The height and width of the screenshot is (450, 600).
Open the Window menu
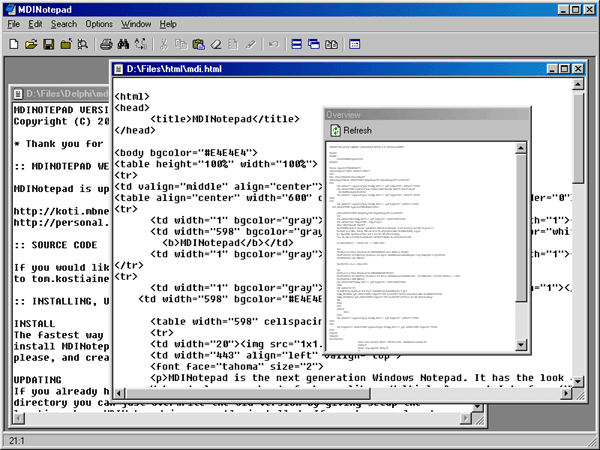click(x=136, y=24)
